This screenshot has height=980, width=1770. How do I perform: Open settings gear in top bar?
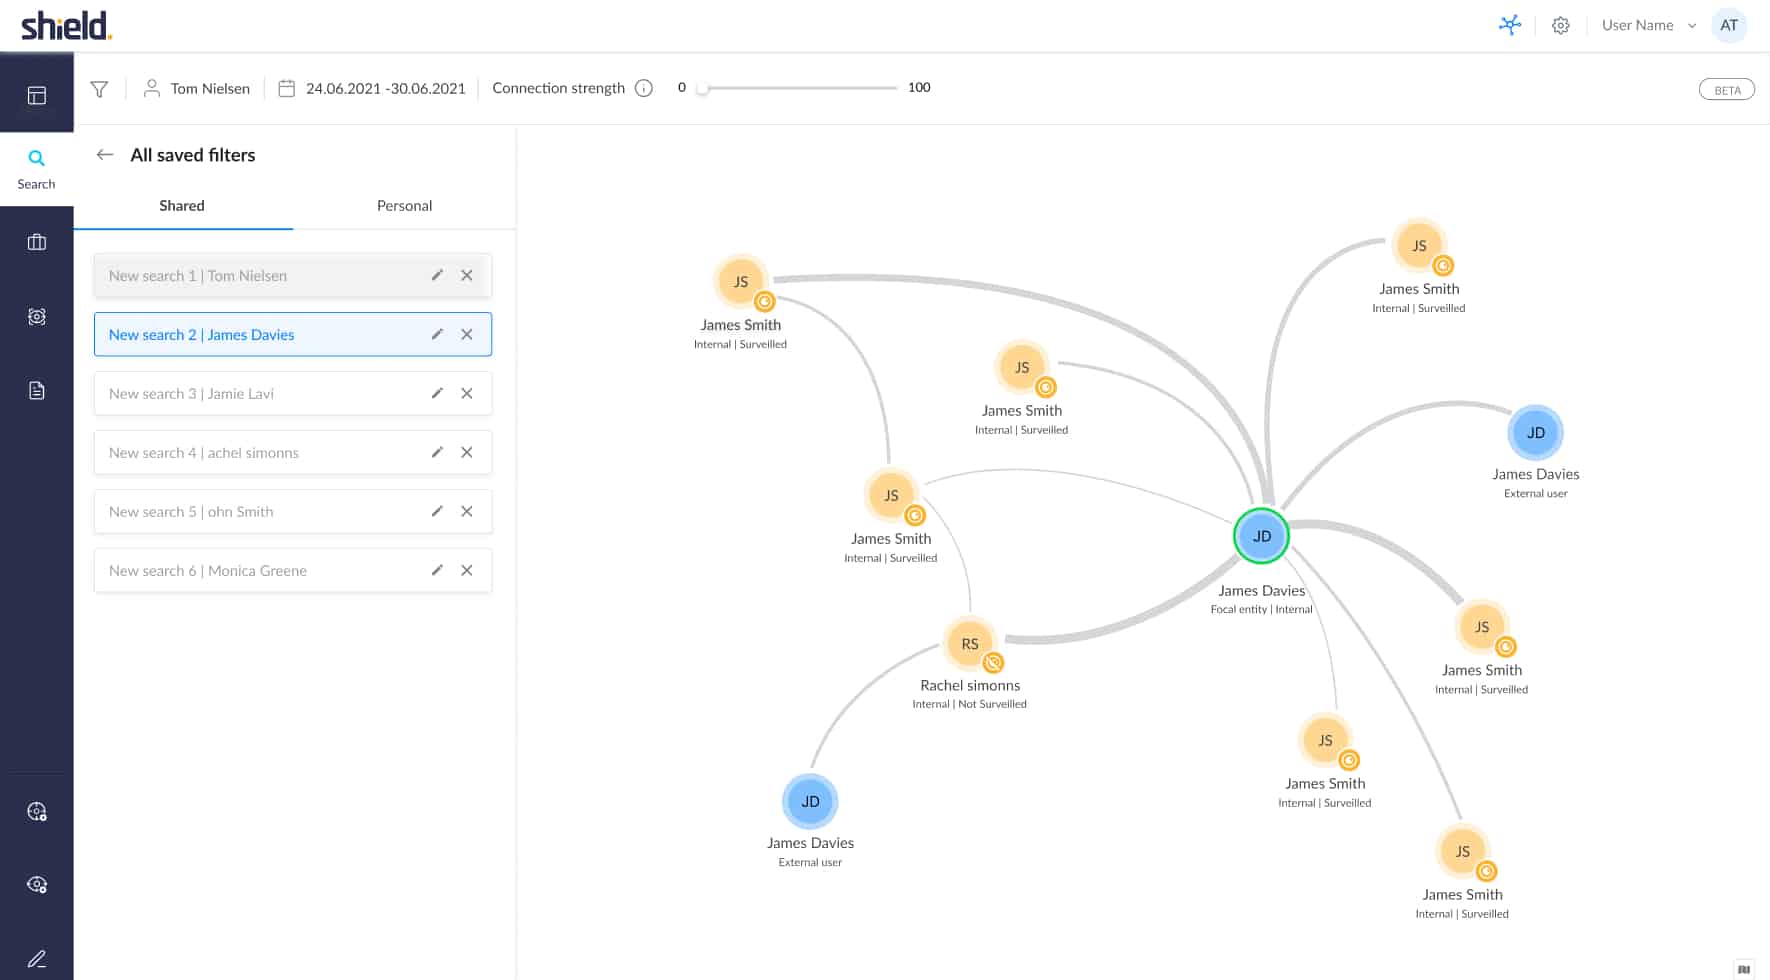[x=1560, y=25]
